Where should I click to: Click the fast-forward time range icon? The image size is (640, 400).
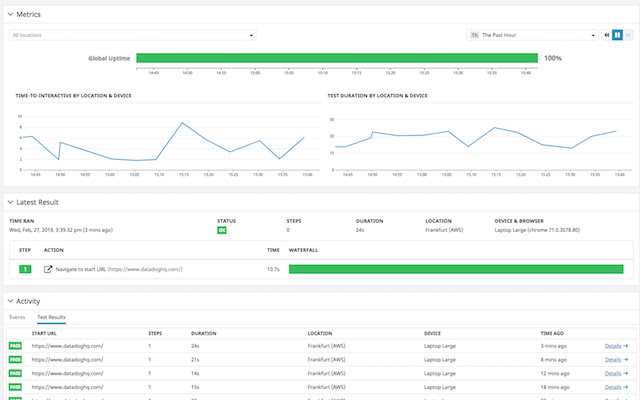point(628,35)
